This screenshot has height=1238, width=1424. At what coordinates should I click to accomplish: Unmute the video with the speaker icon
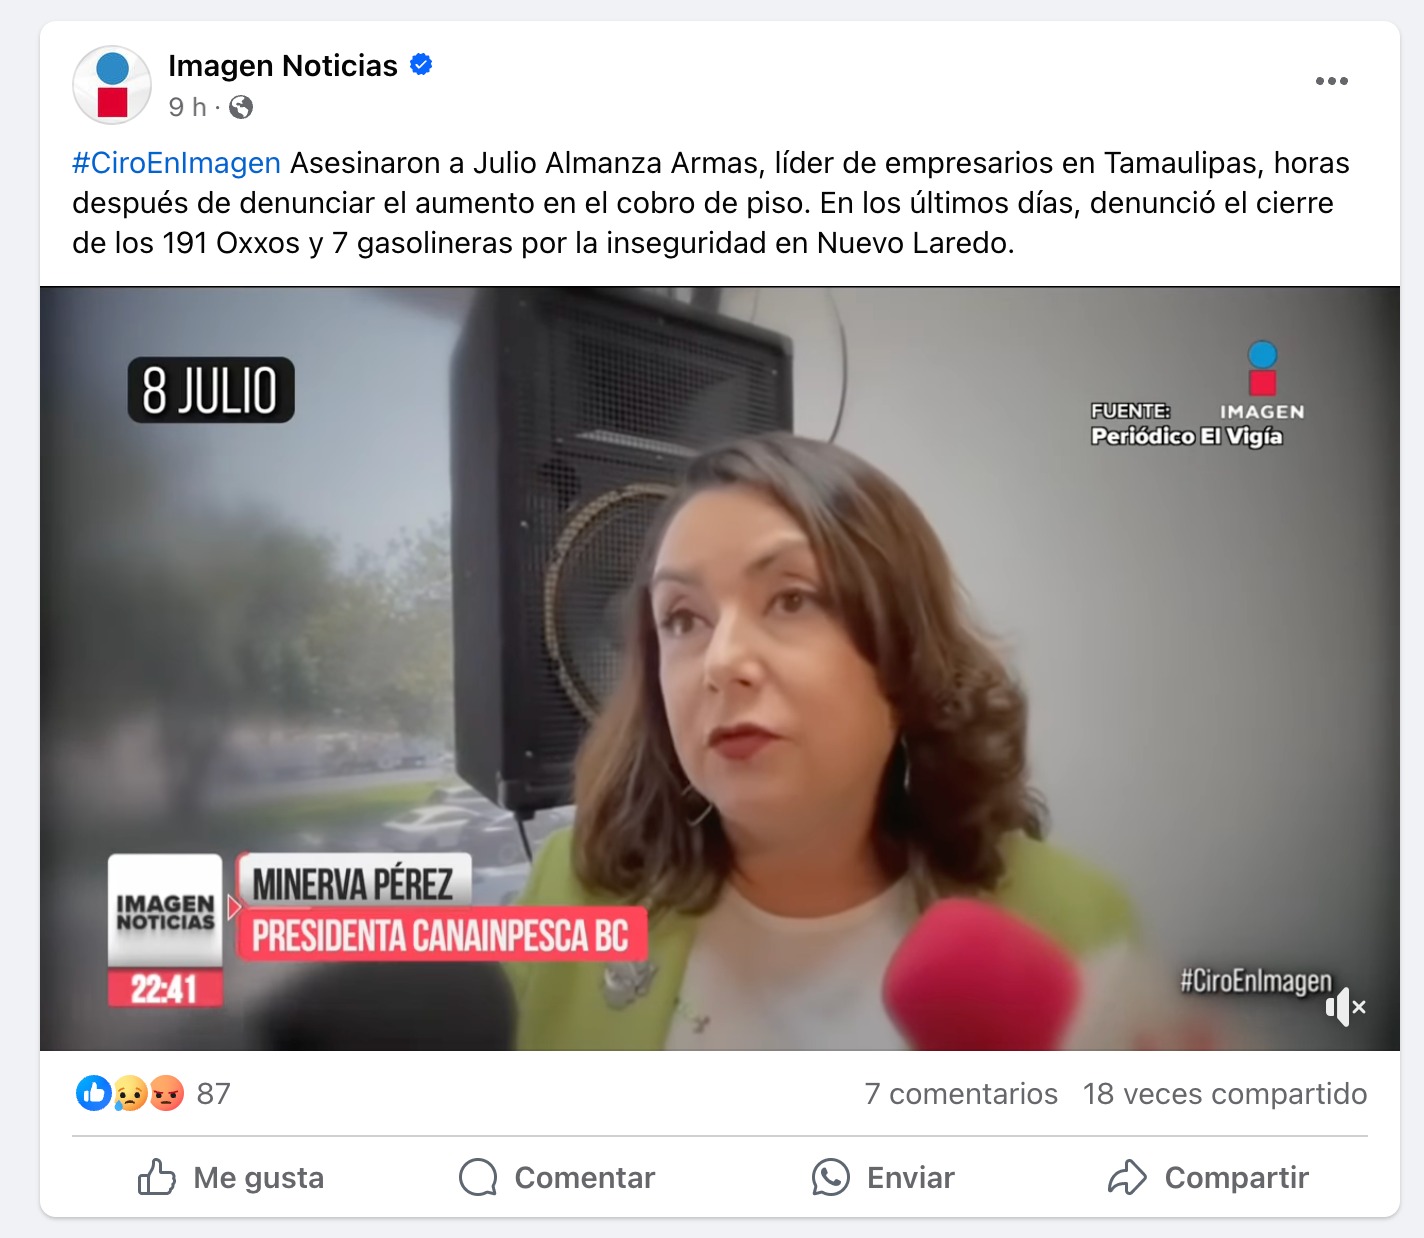(1345, 1007)
